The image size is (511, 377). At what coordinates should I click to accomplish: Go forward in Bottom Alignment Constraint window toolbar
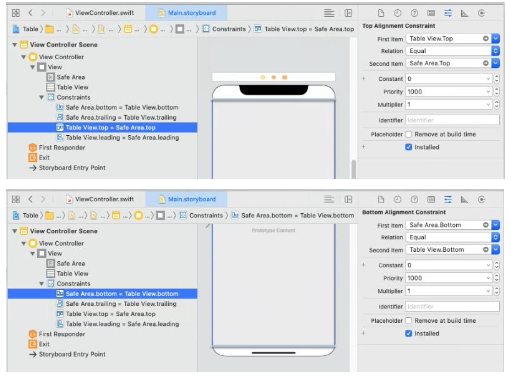(x=43, y=199)
